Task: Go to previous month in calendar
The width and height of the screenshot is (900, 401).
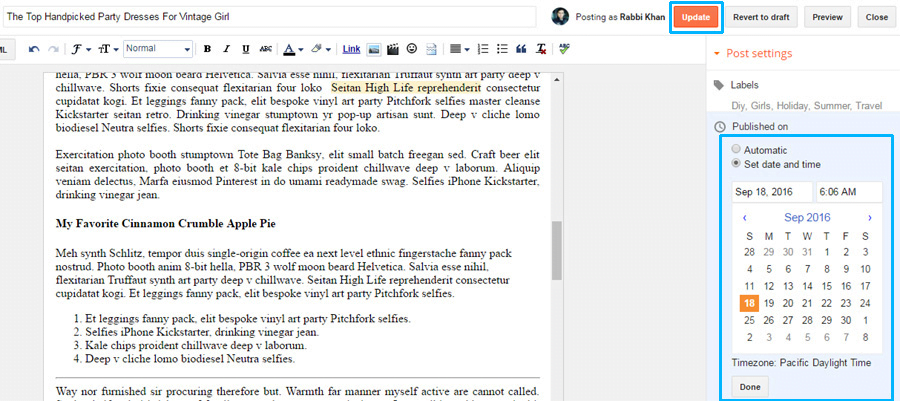Action: [744, 218]
